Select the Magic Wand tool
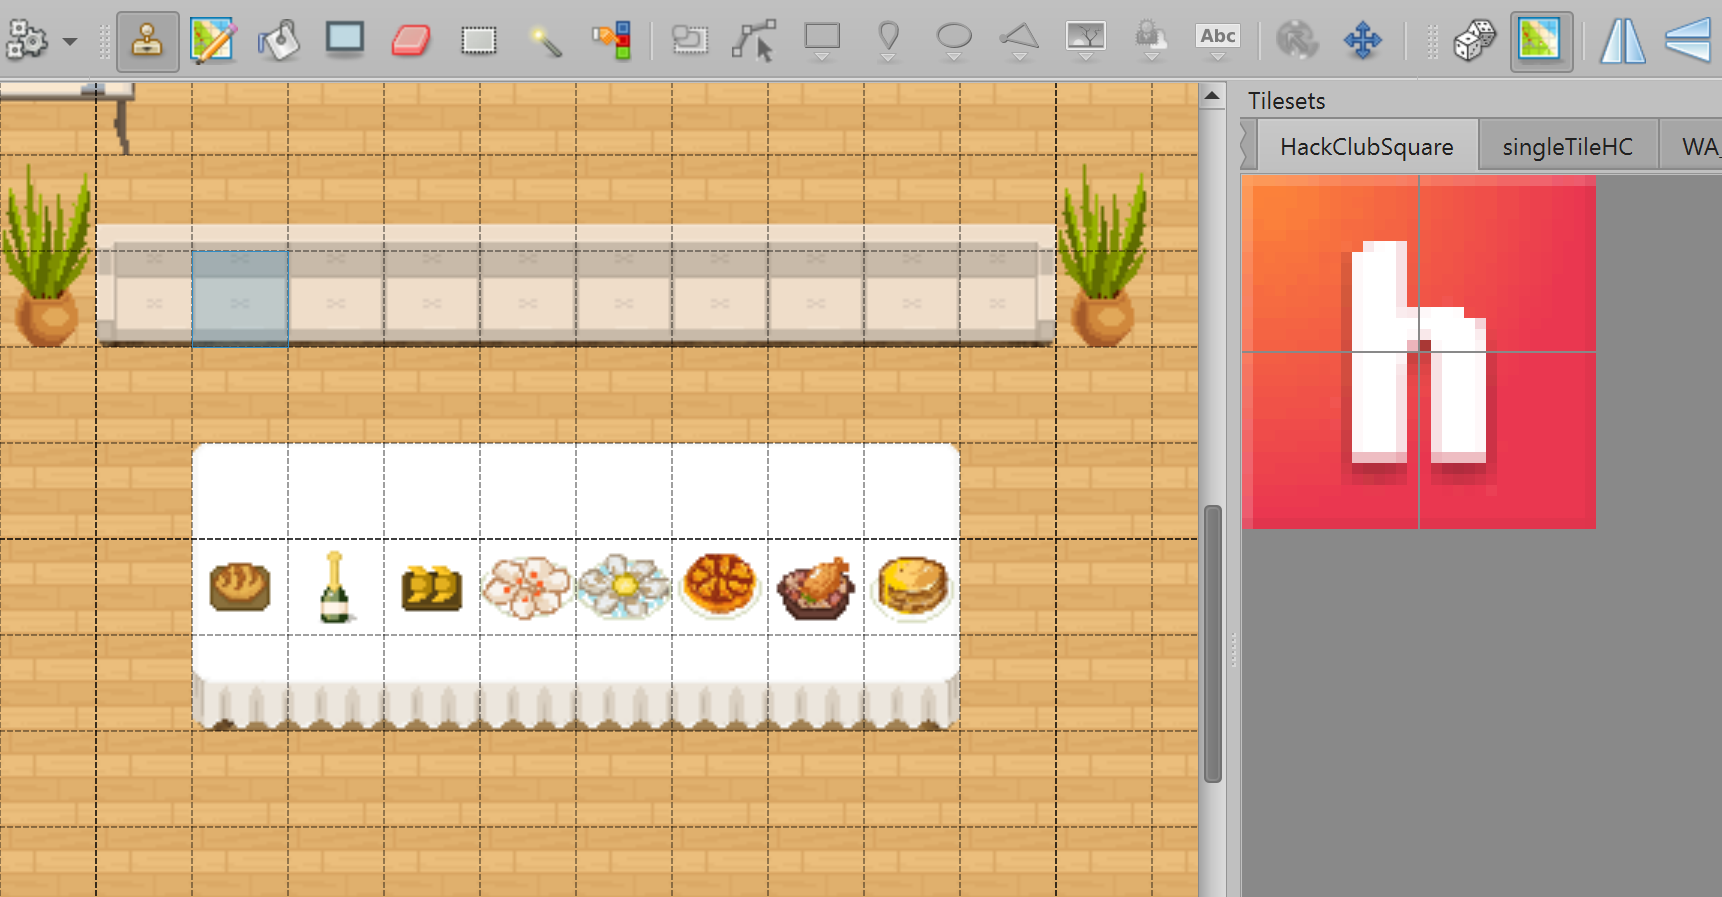 tap(545, 41)
